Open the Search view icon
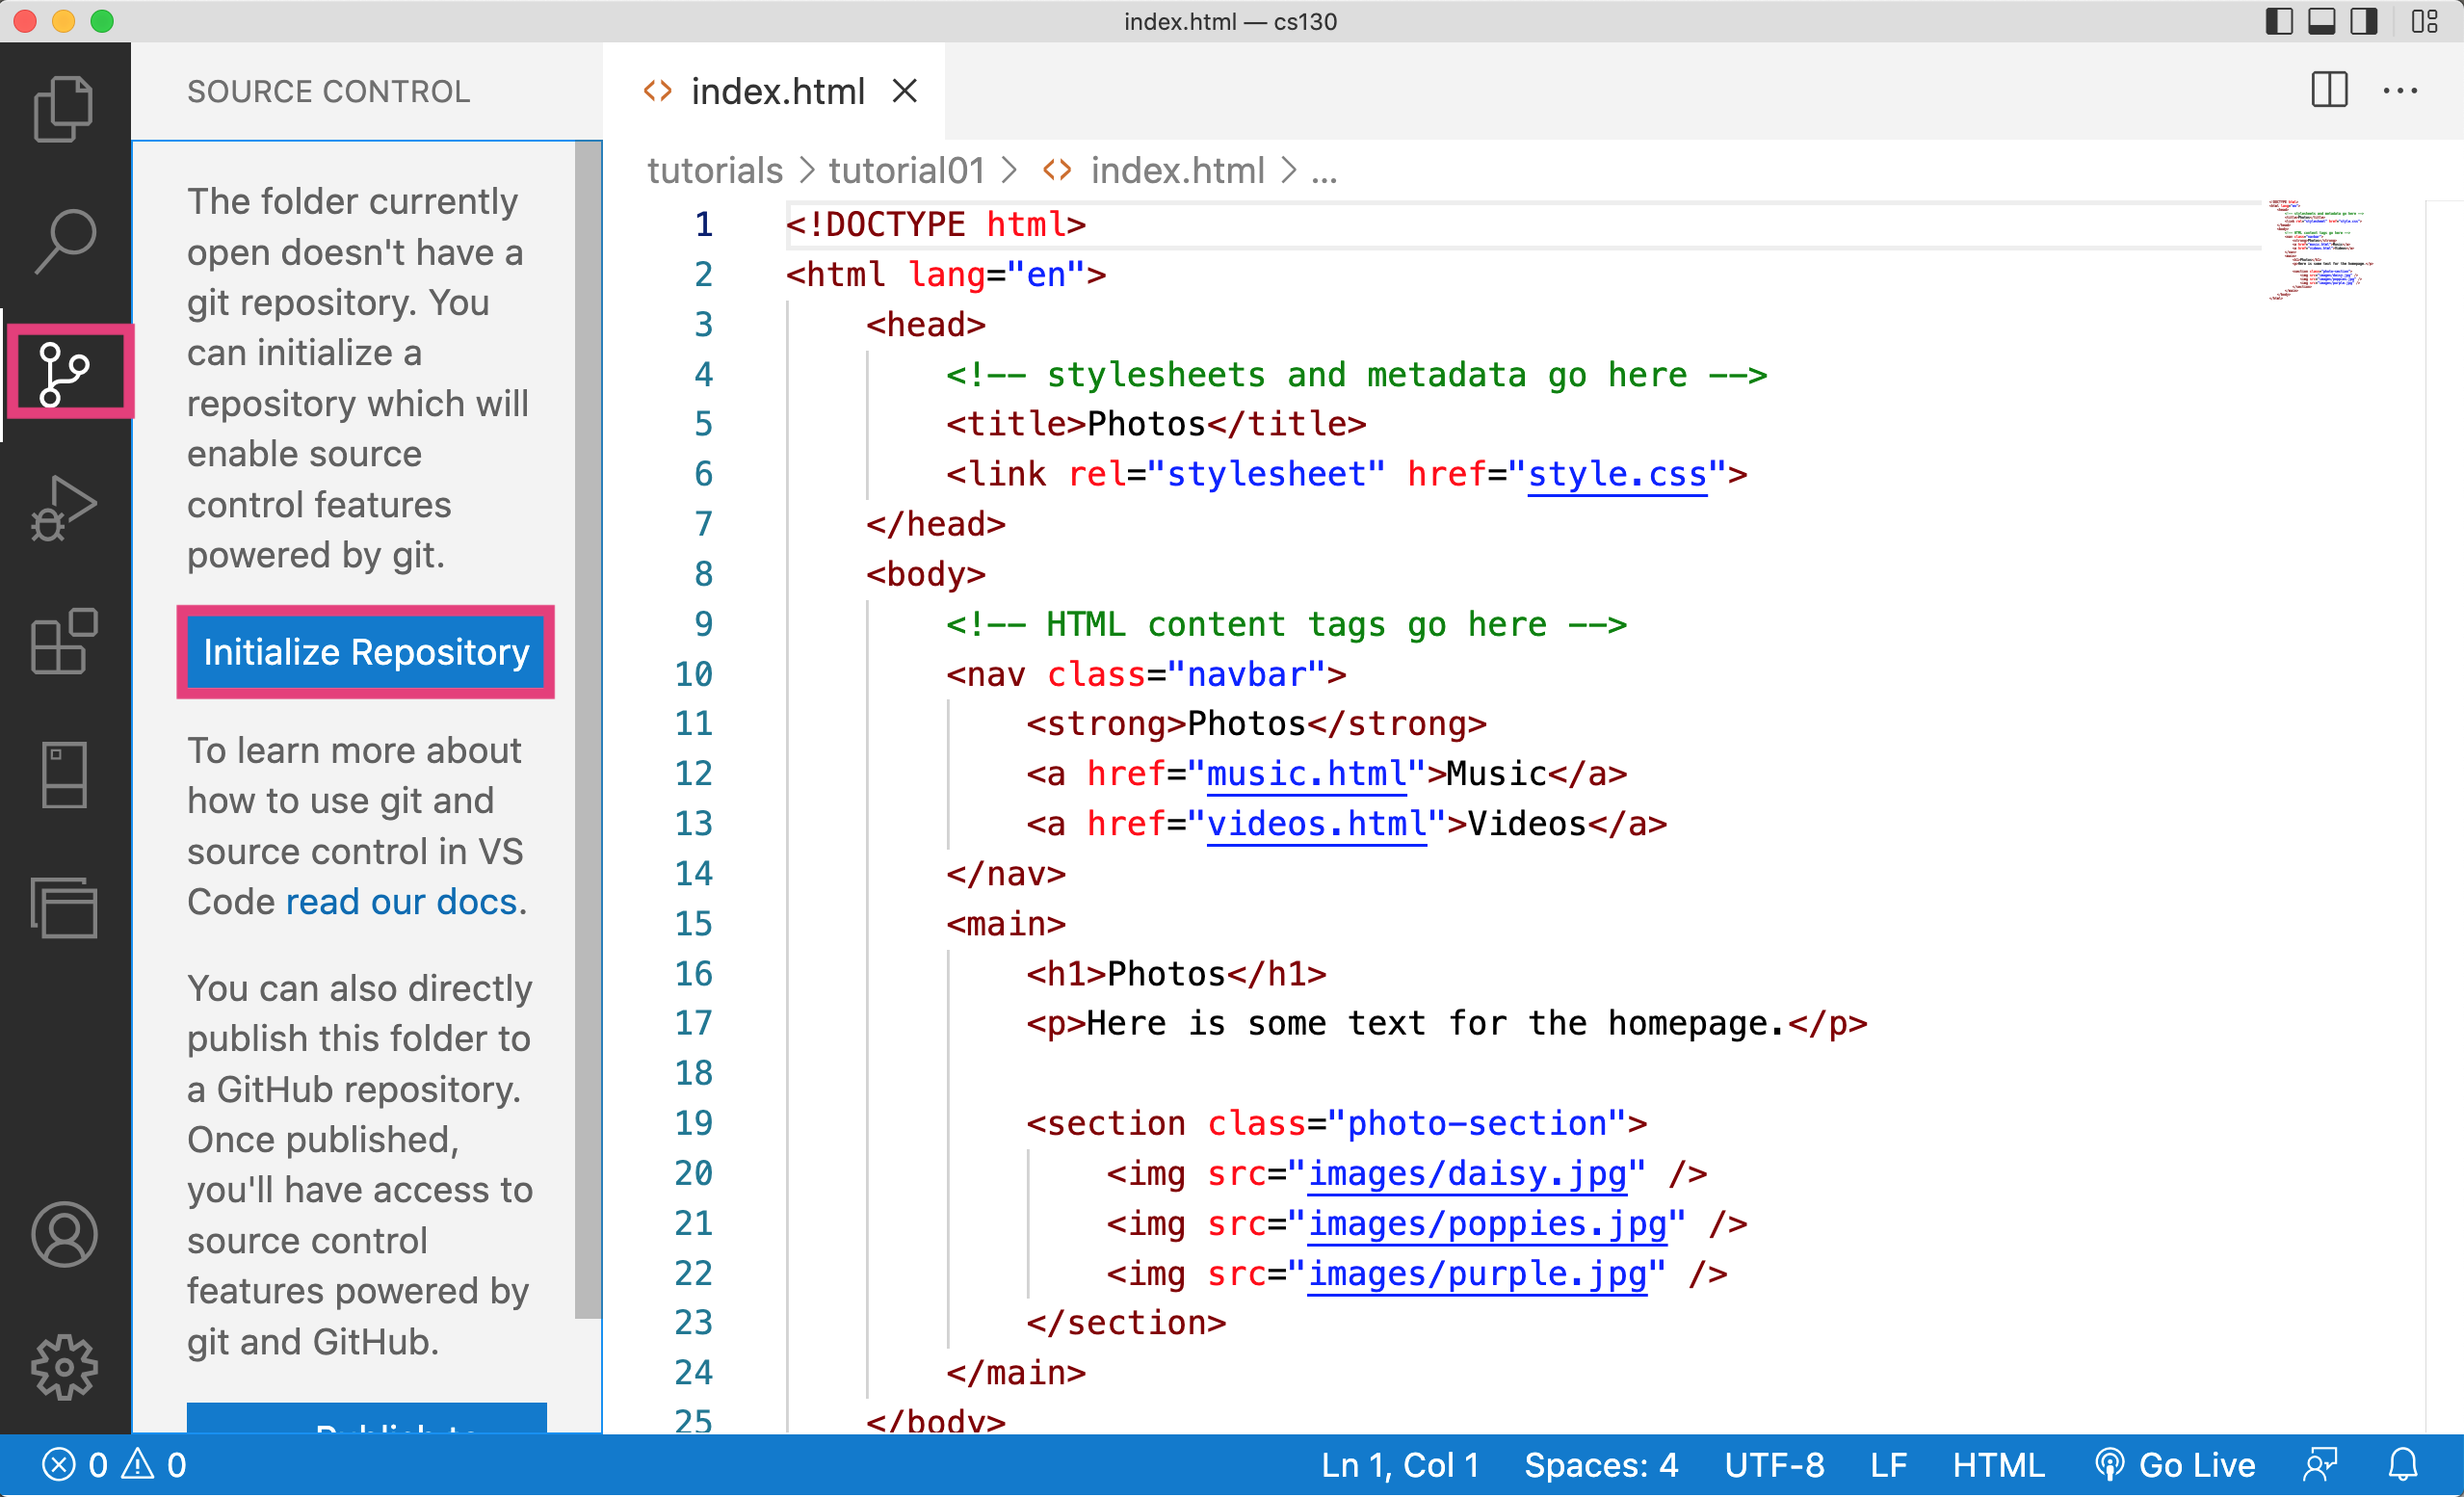 64,240
